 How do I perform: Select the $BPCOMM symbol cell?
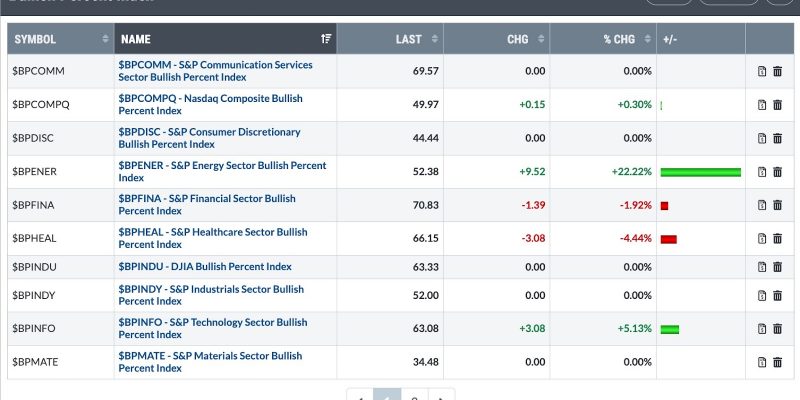click(61, 71)
